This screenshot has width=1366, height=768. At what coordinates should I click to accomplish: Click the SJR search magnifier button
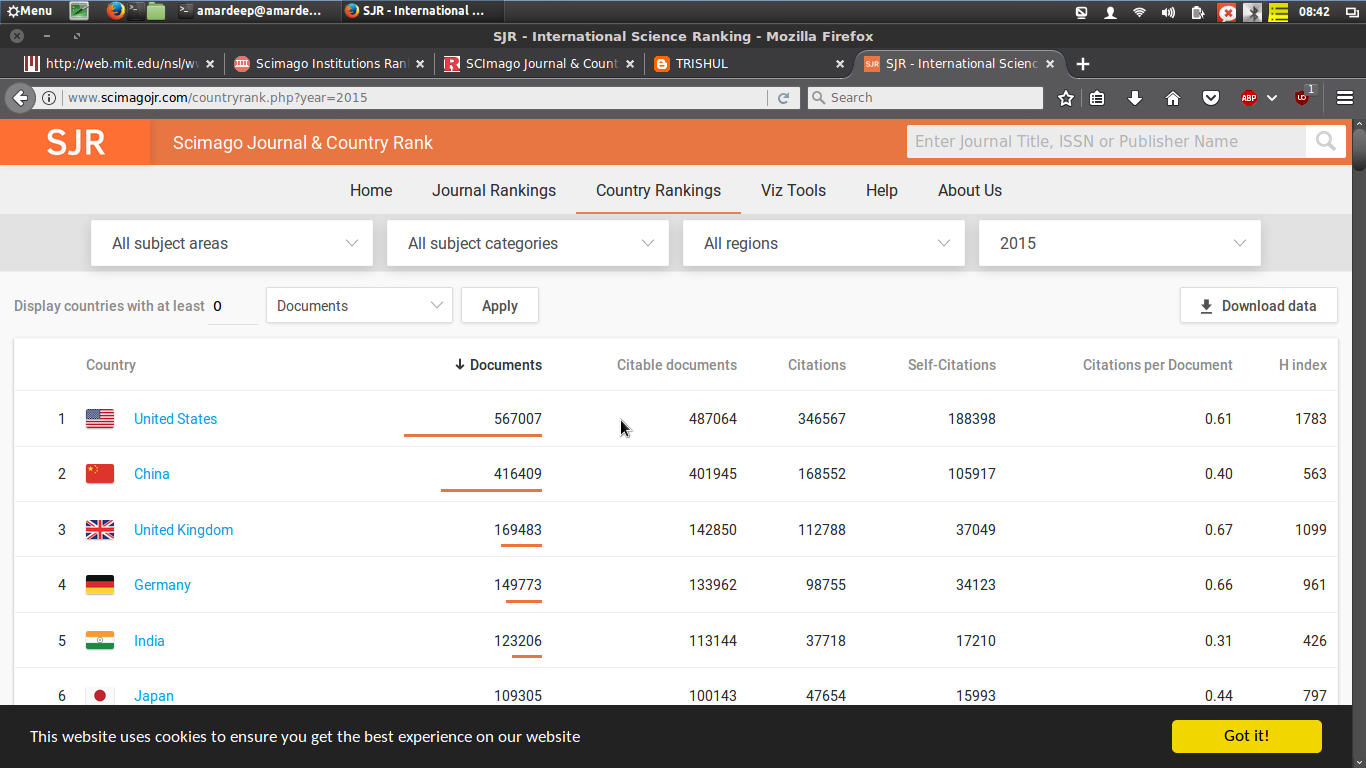coord(1326,141)
